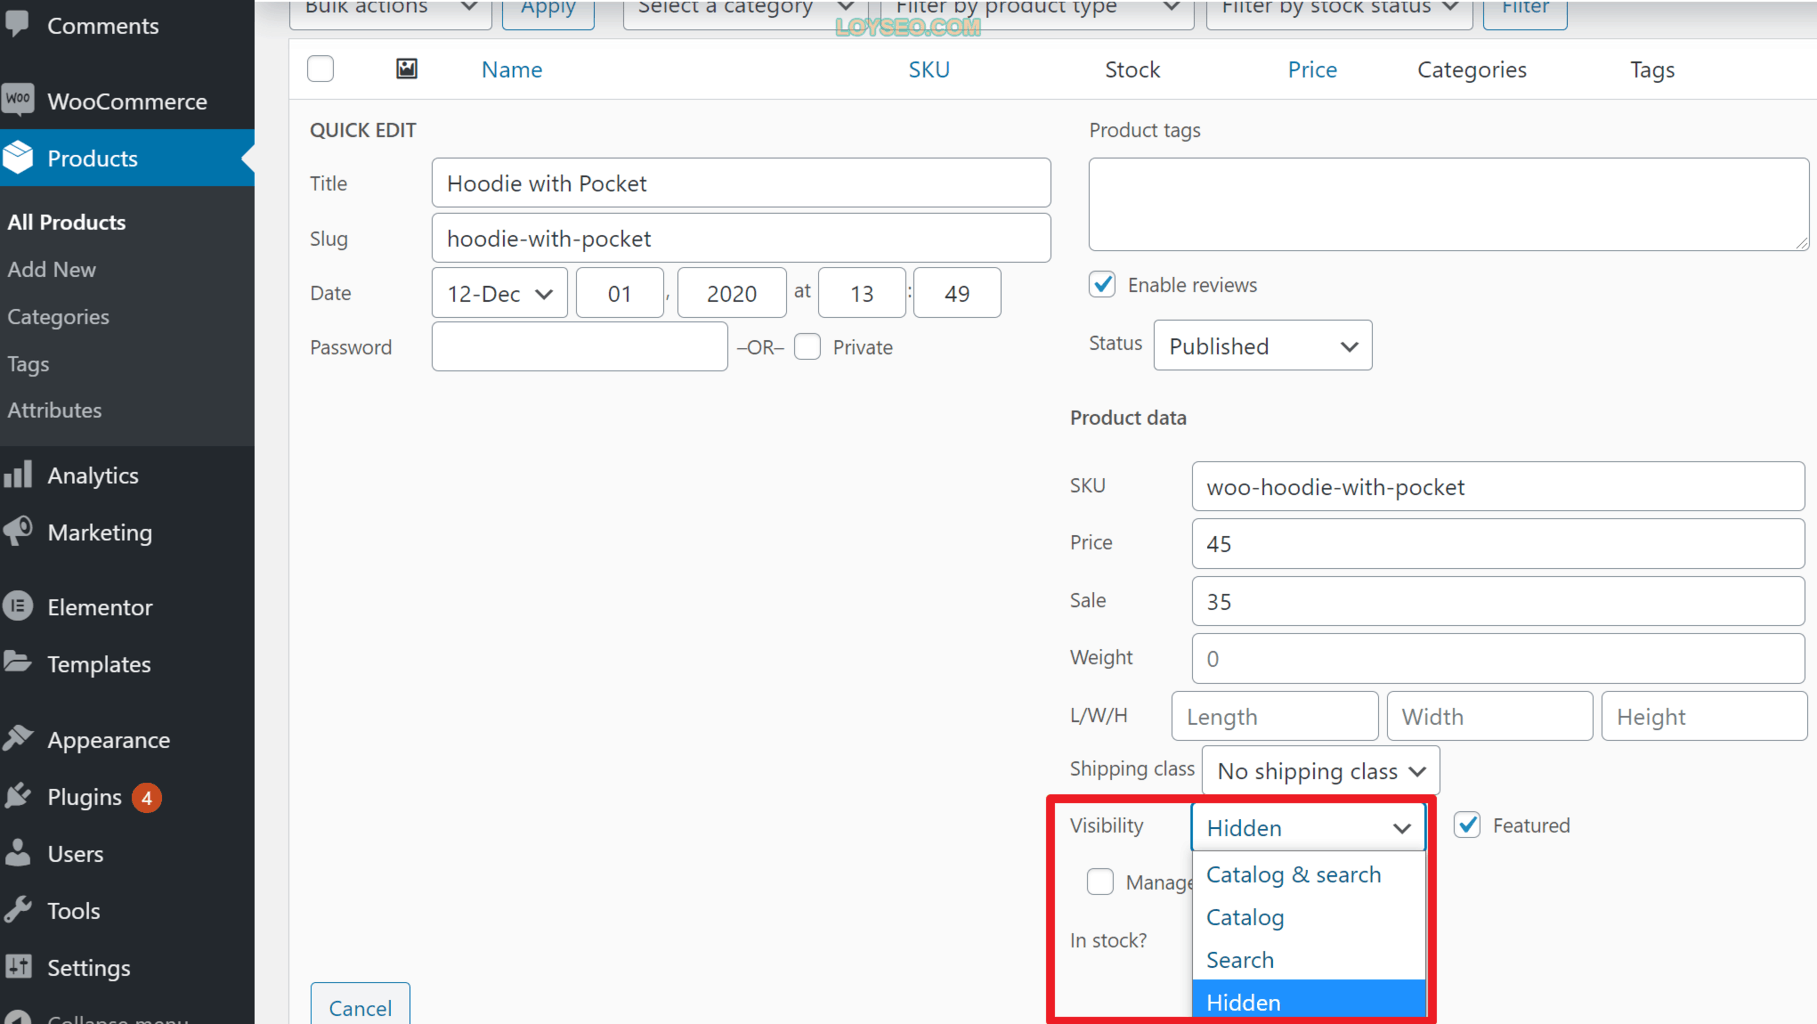
Task: Open the Attributes submenu item
Action: coord(55,410)
